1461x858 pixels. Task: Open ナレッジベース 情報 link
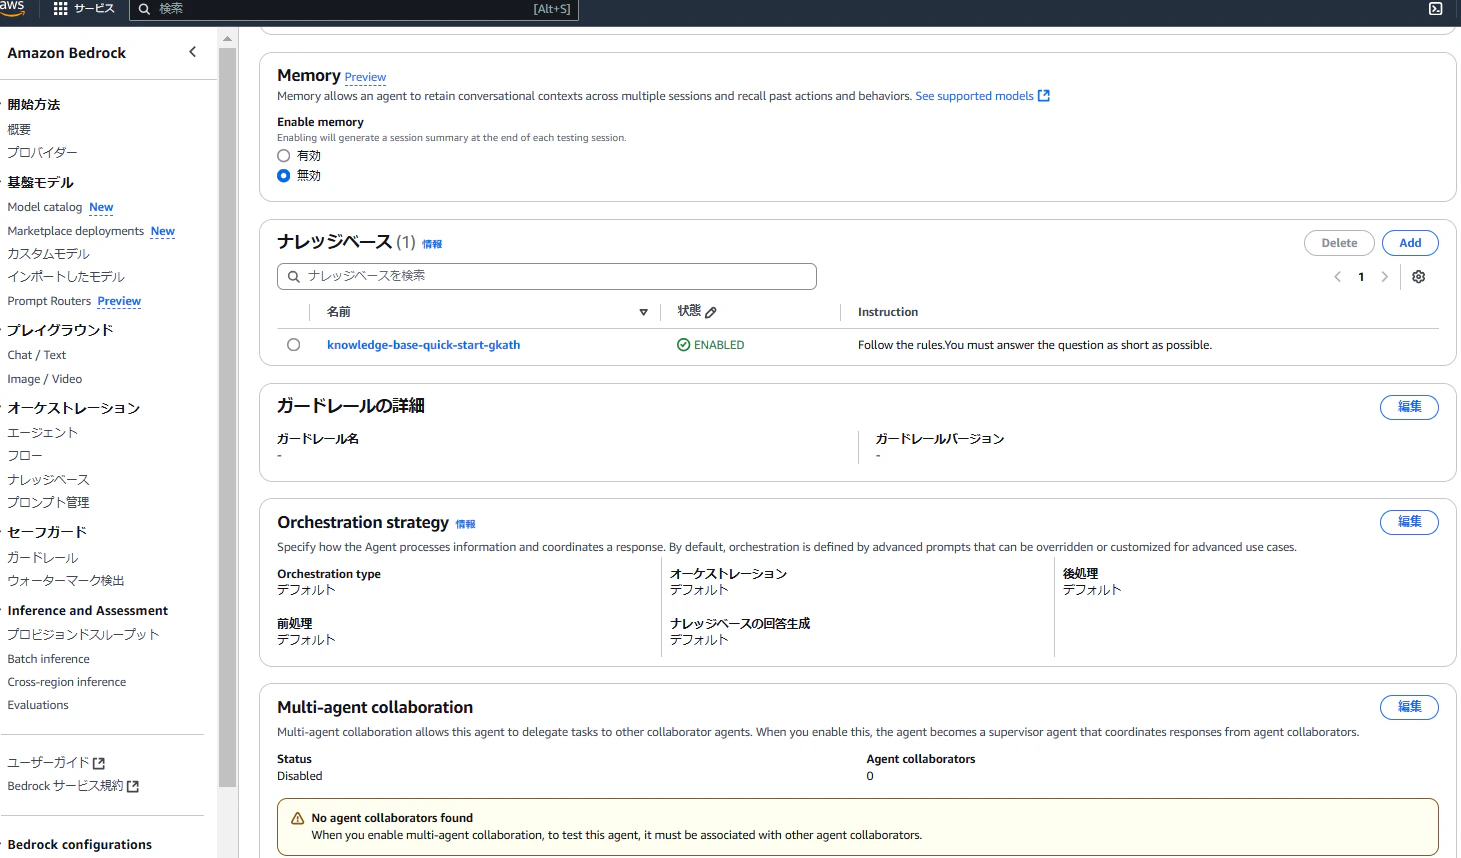pos(432,244)
